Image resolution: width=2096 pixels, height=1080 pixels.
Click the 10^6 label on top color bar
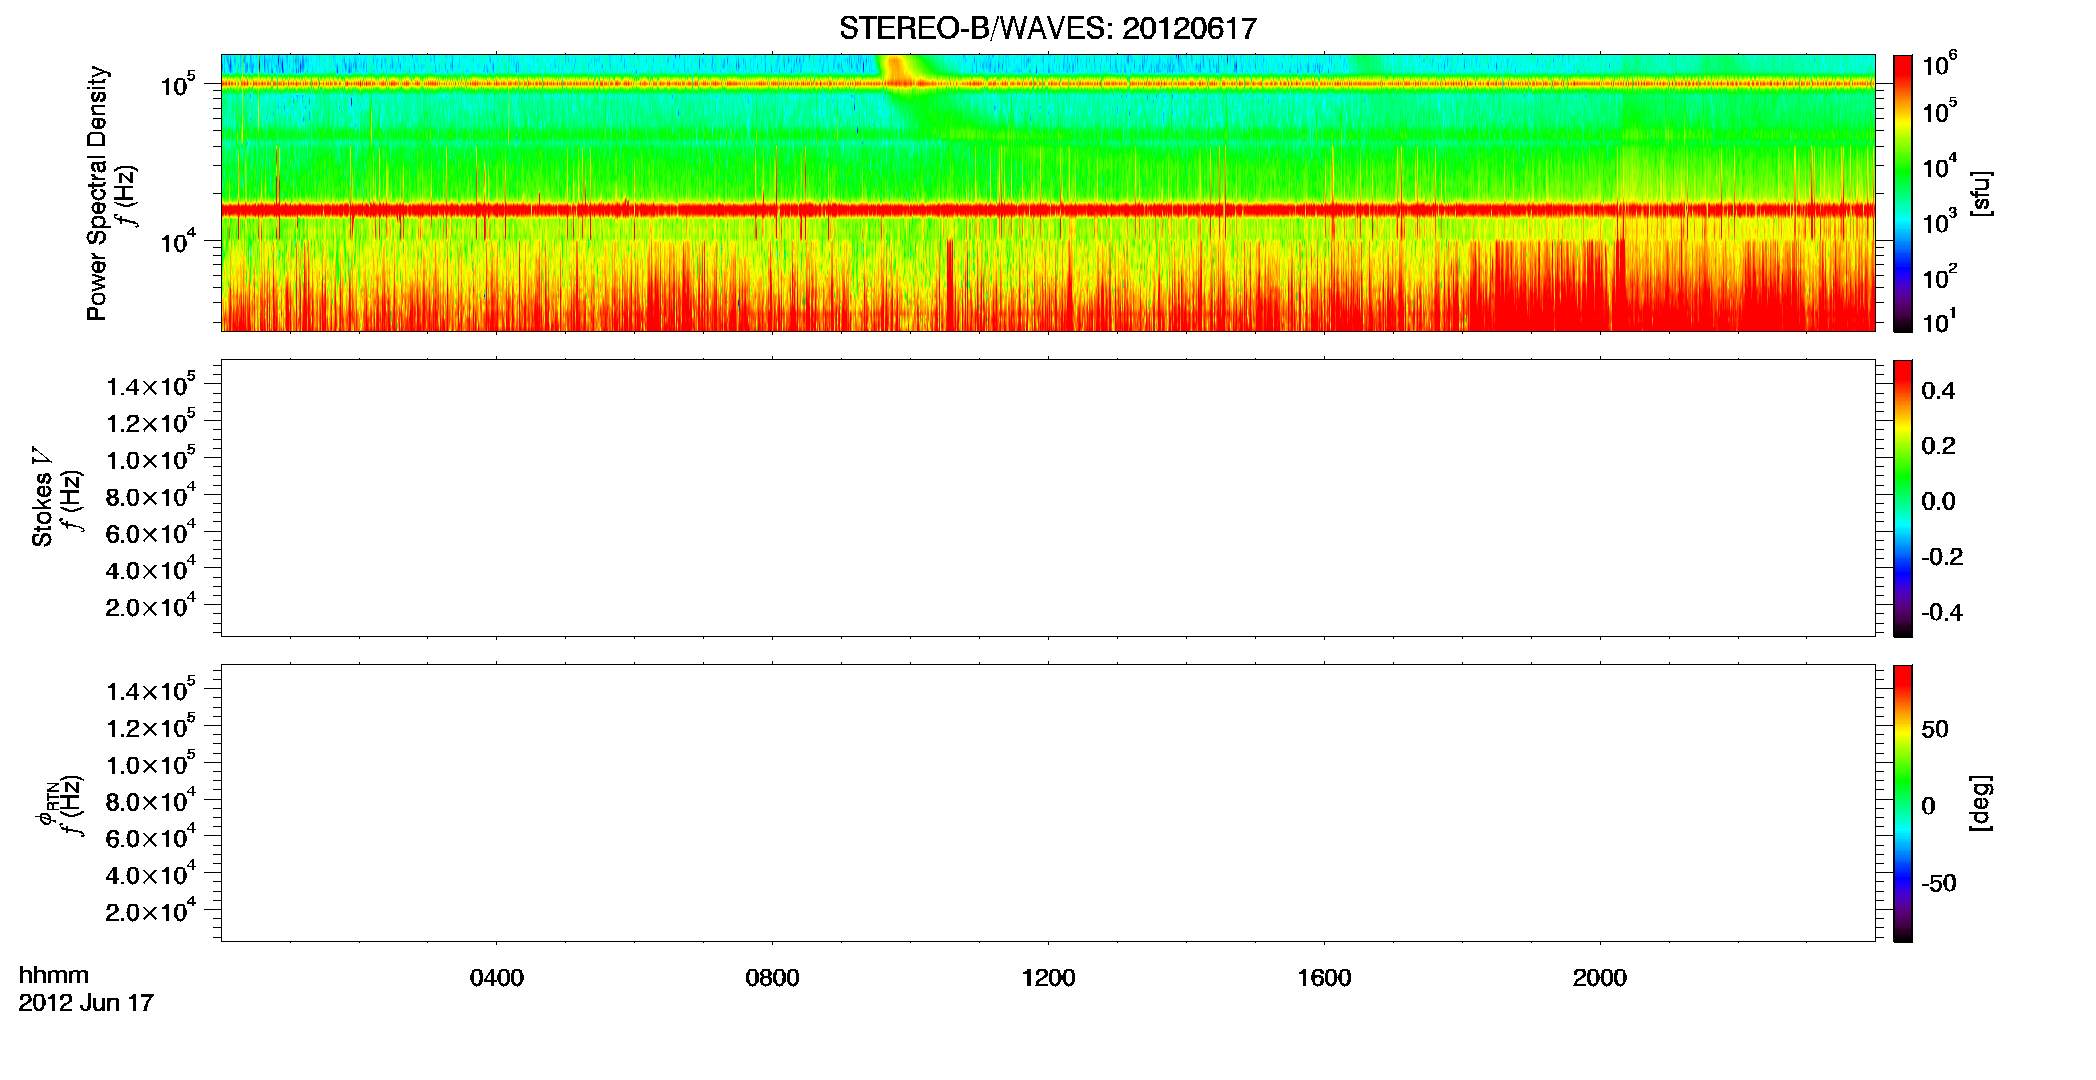[x=1939, y=65]
